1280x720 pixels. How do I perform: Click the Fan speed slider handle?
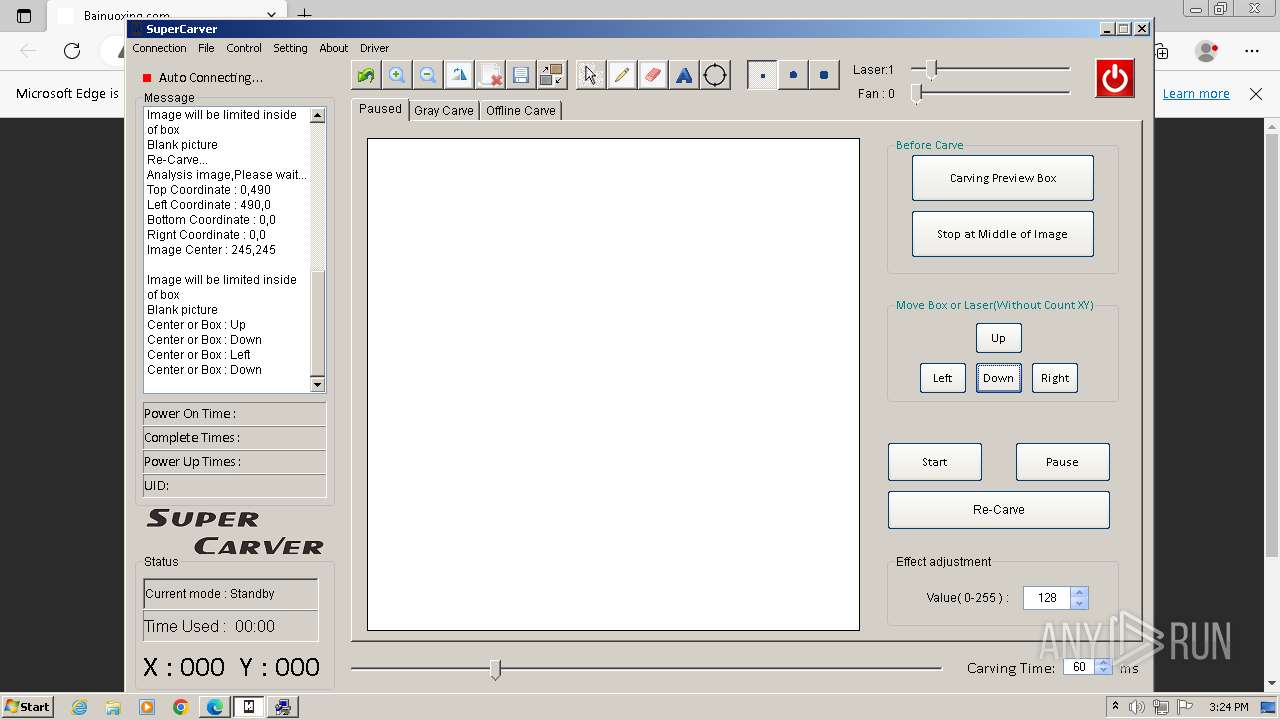pos(917,93)
